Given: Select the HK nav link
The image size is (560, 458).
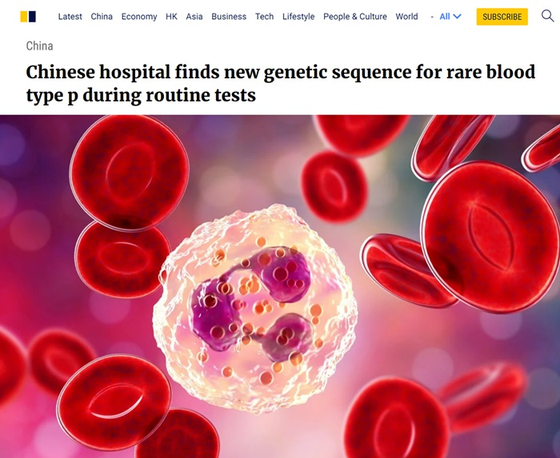Looking at the screenshot, I should coord(171,16).
